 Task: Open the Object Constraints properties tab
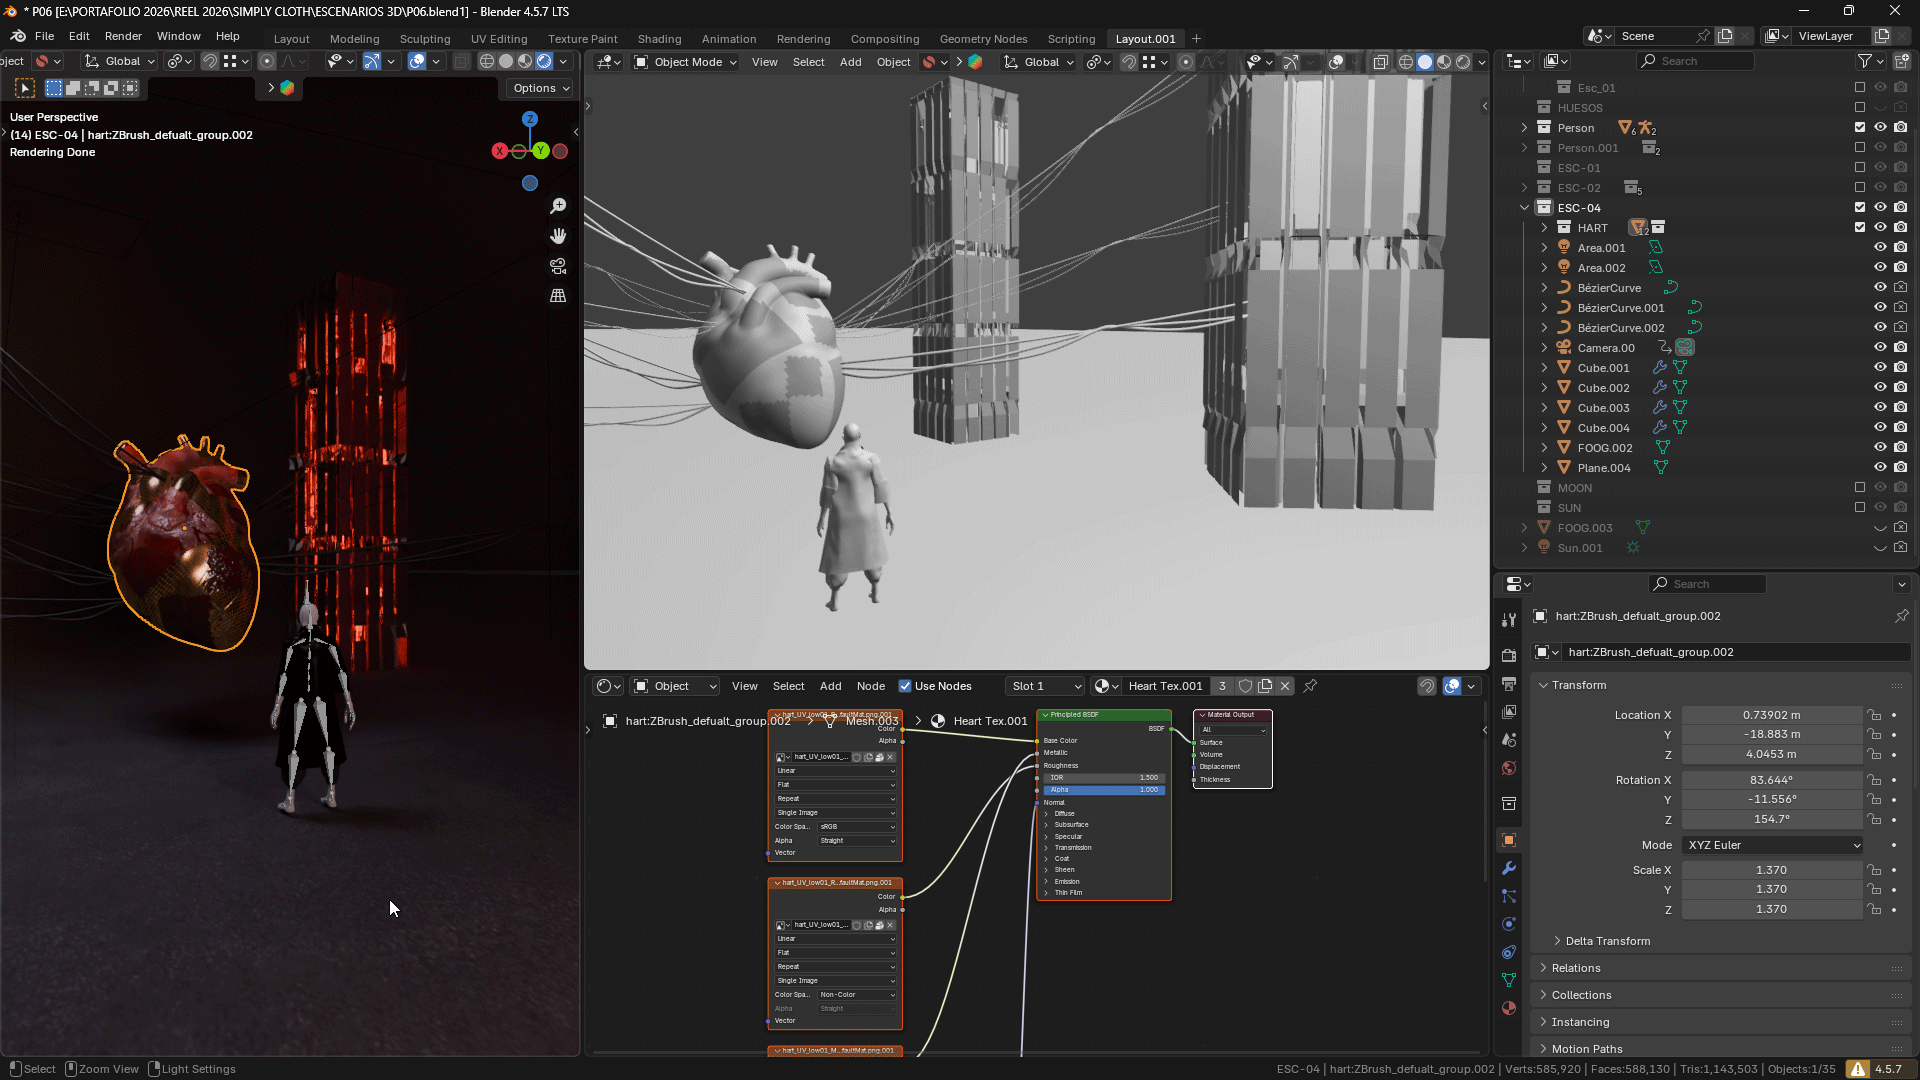[1509, 952]
